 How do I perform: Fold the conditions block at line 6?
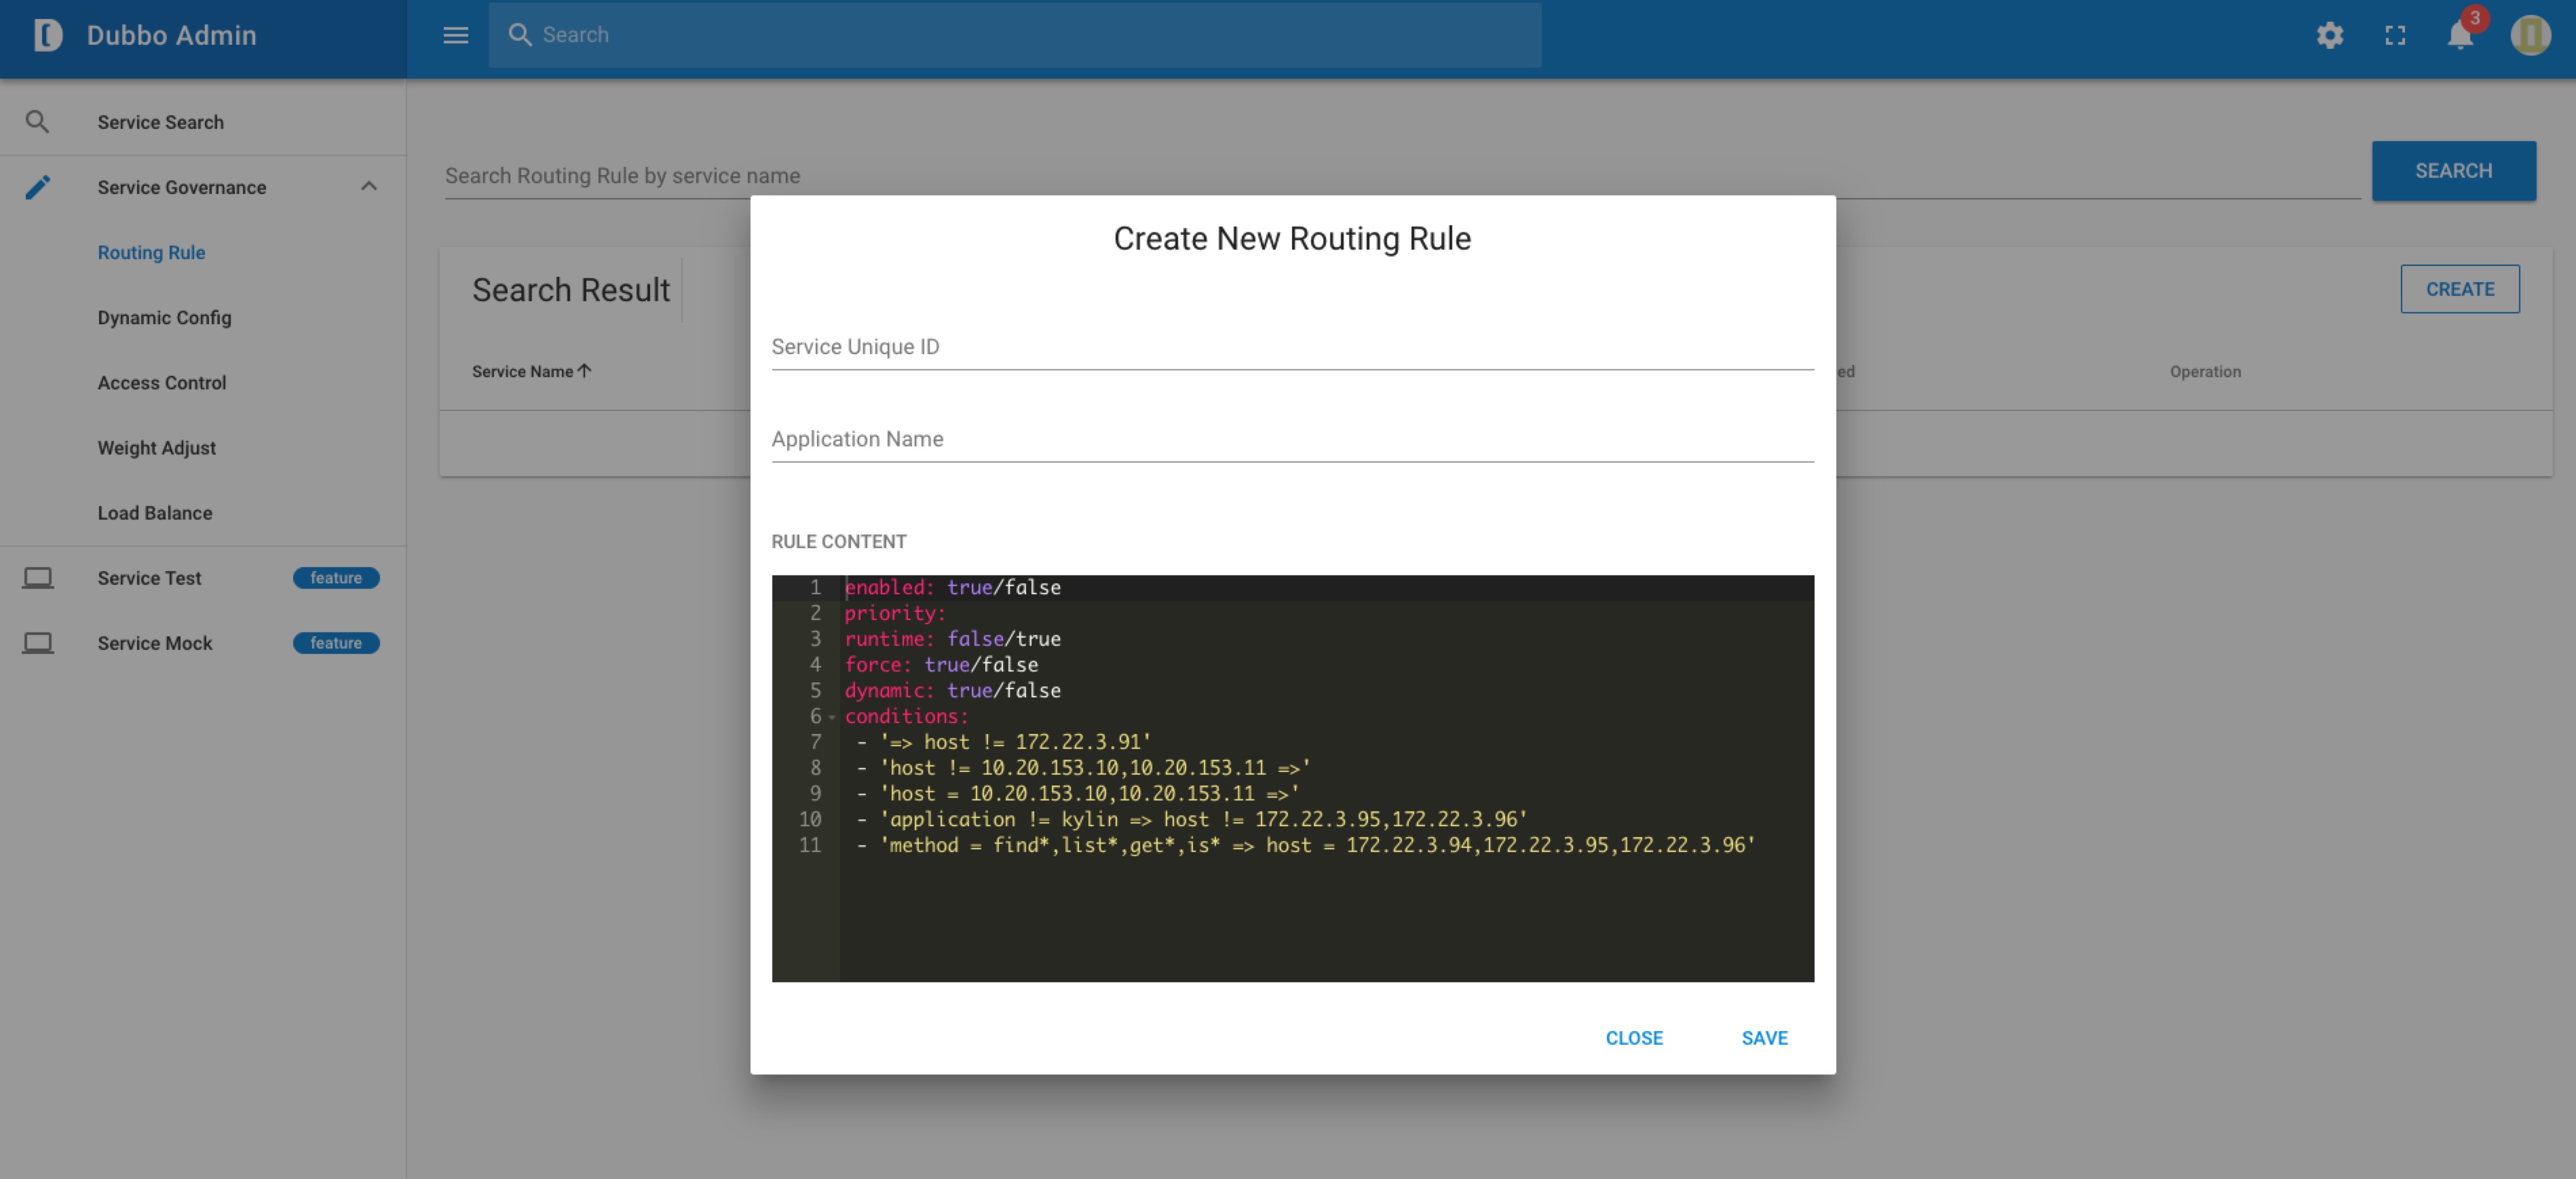pyautogui.click(x=832, y=717)
